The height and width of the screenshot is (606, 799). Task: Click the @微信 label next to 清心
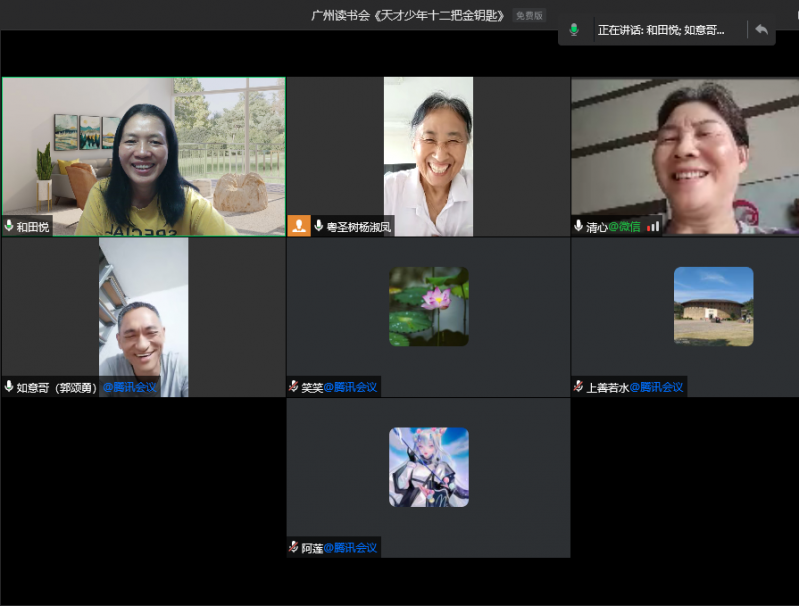625,227
